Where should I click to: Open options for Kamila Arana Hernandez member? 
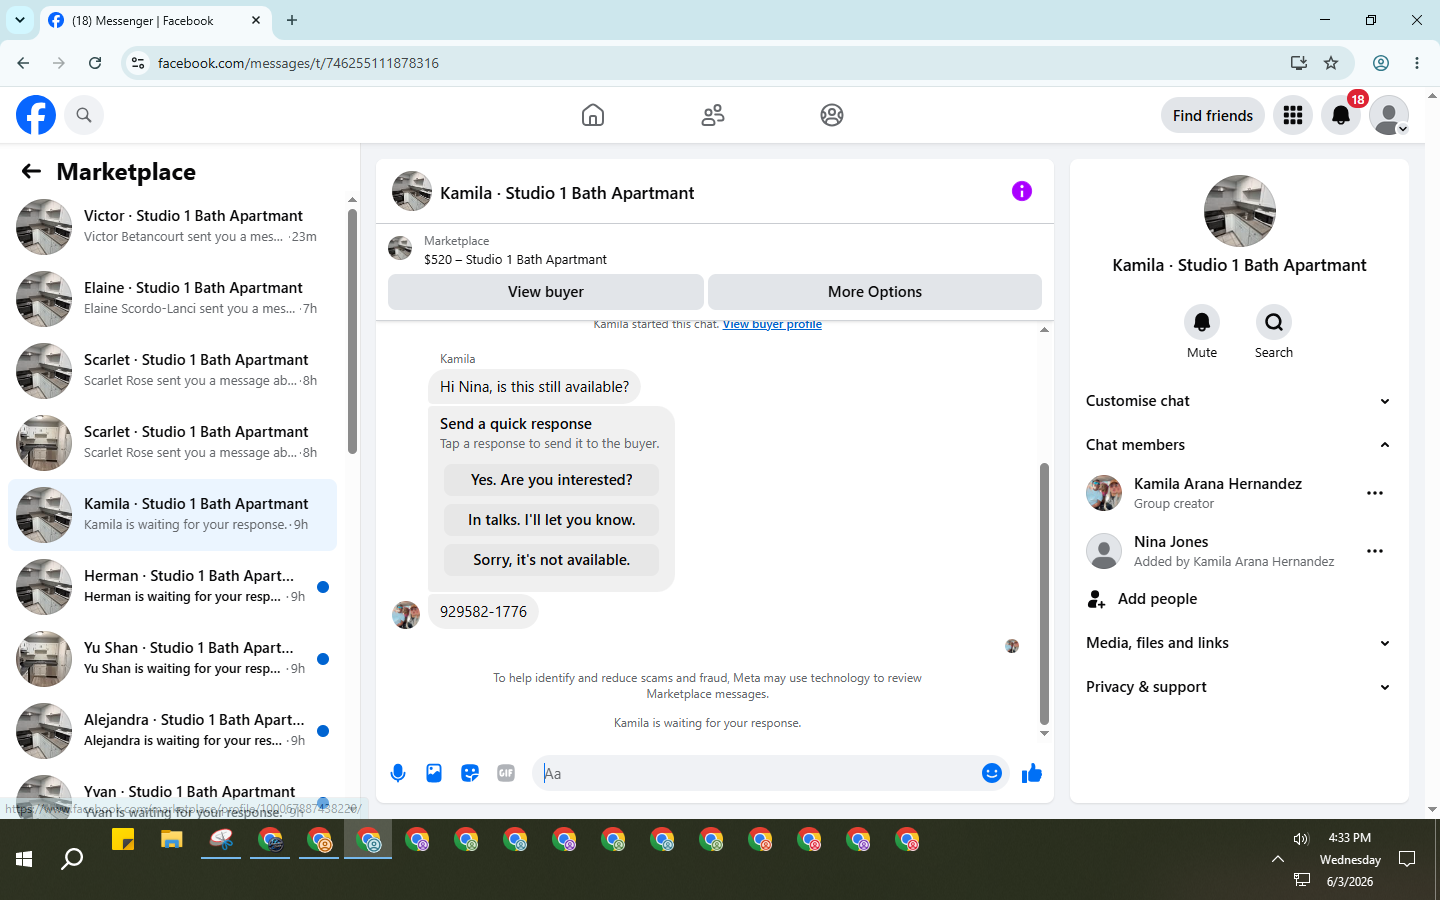coord(1375,493)
